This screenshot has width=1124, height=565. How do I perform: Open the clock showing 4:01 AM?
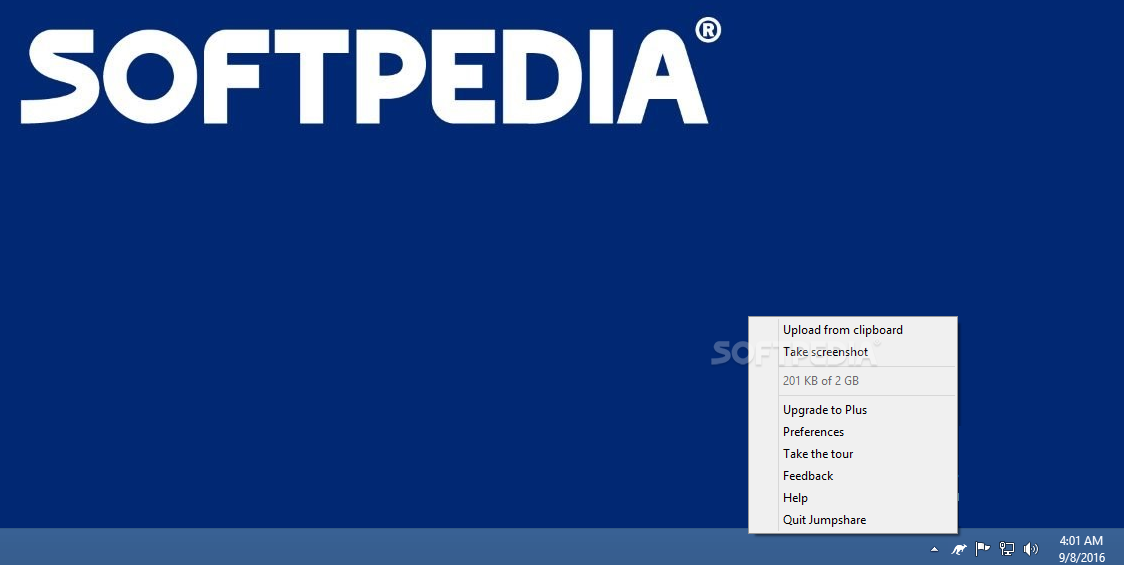click(x=1081, y=549)
